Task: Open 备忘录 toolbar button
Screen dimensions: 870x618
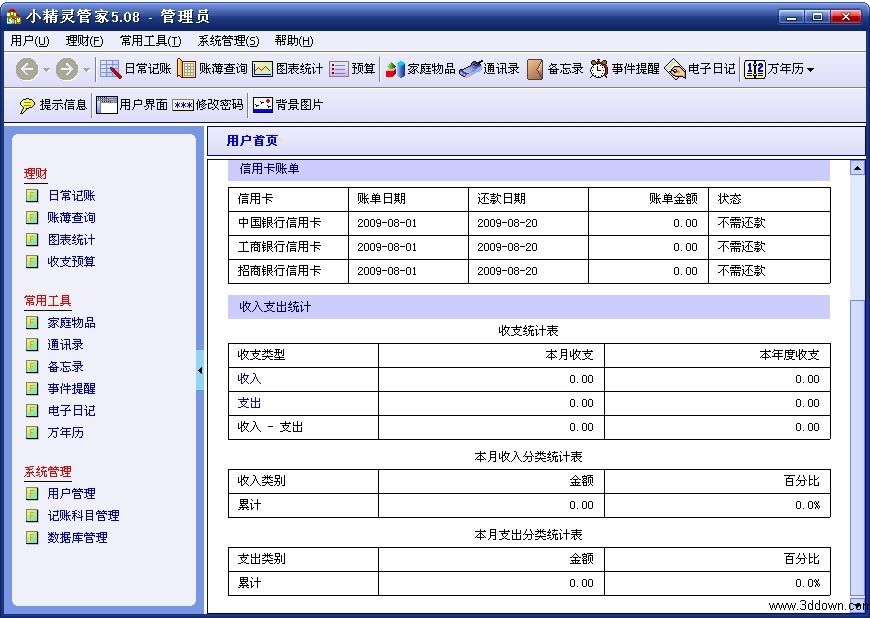Action: (555, 69)
